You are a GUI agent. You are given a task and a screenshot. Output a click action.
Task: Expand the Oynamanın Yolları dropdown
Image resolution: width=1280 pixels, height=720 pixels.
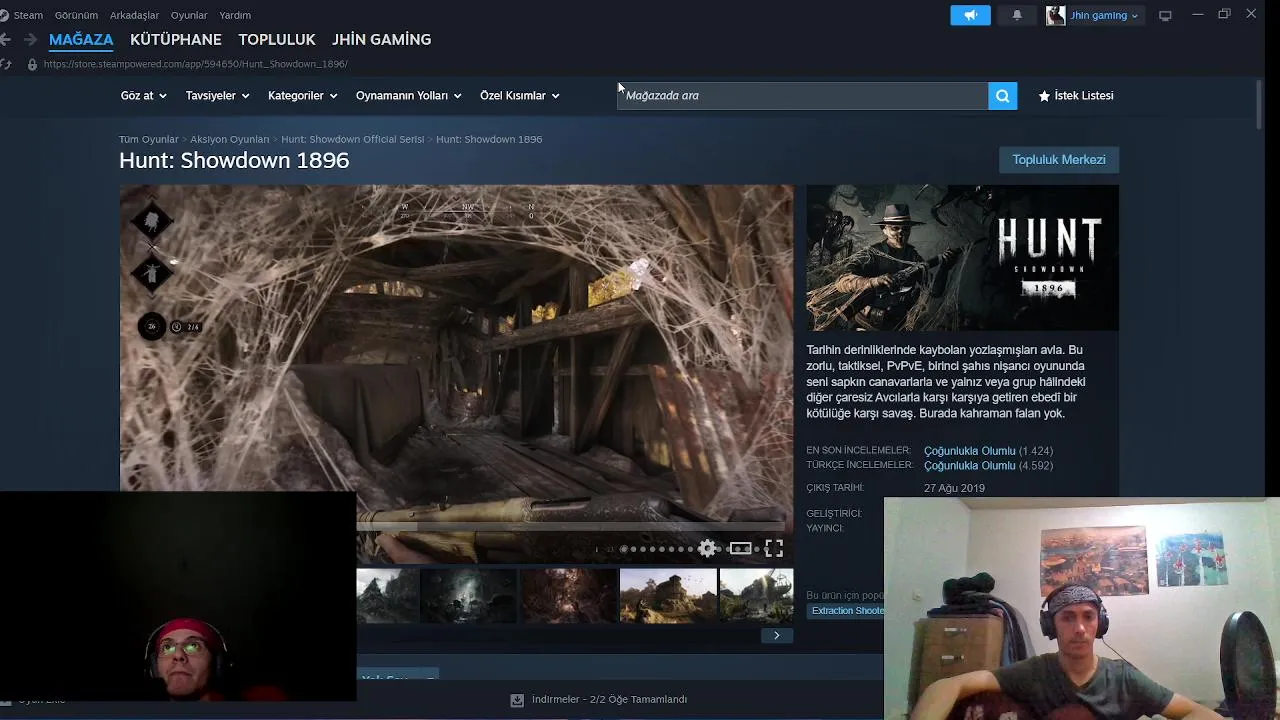point(408,96)
